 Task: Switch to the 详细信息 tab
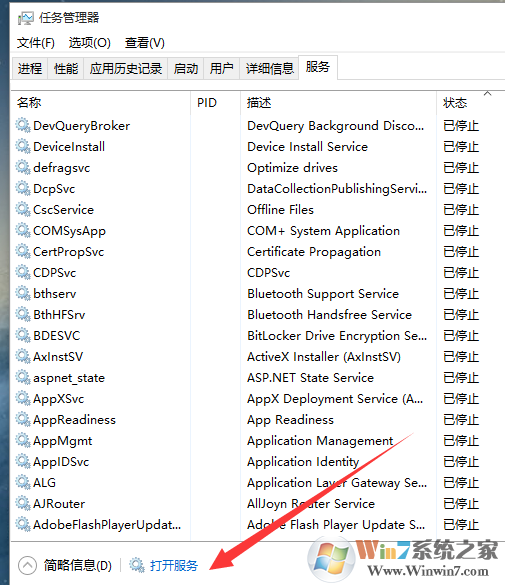269,69
